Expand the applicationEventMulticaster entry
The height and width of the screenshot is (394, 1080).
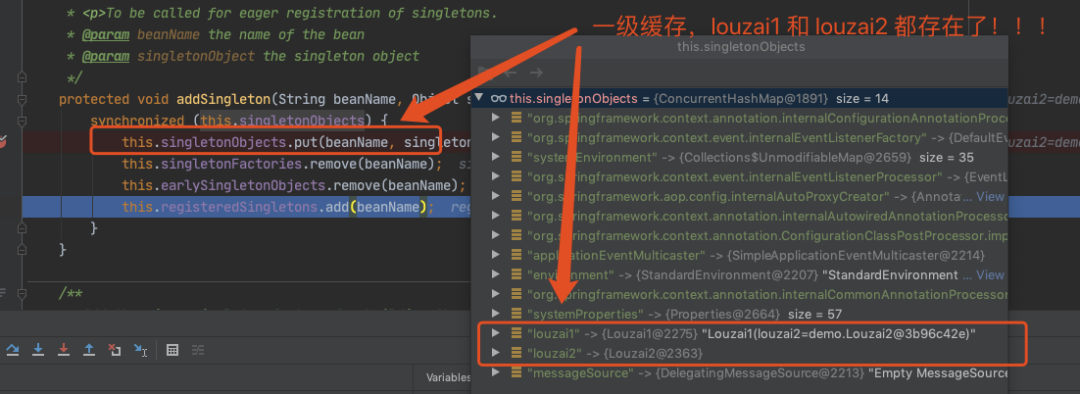495,255
